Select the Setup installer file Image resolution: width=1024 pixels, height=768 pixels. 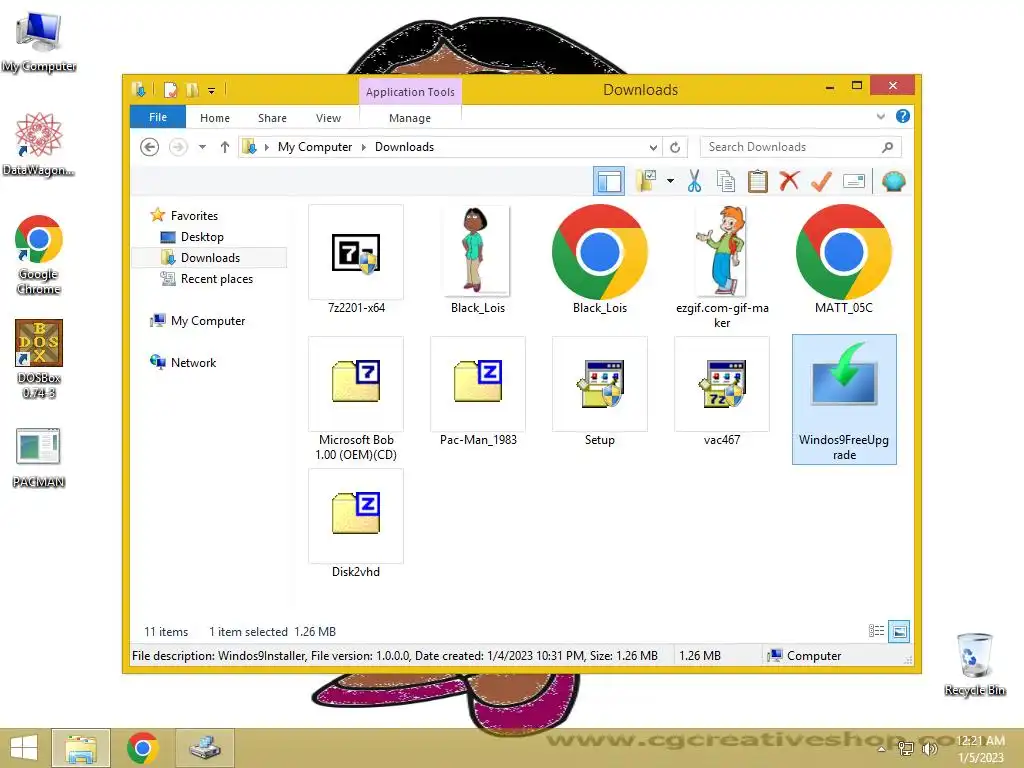(600, 392)
